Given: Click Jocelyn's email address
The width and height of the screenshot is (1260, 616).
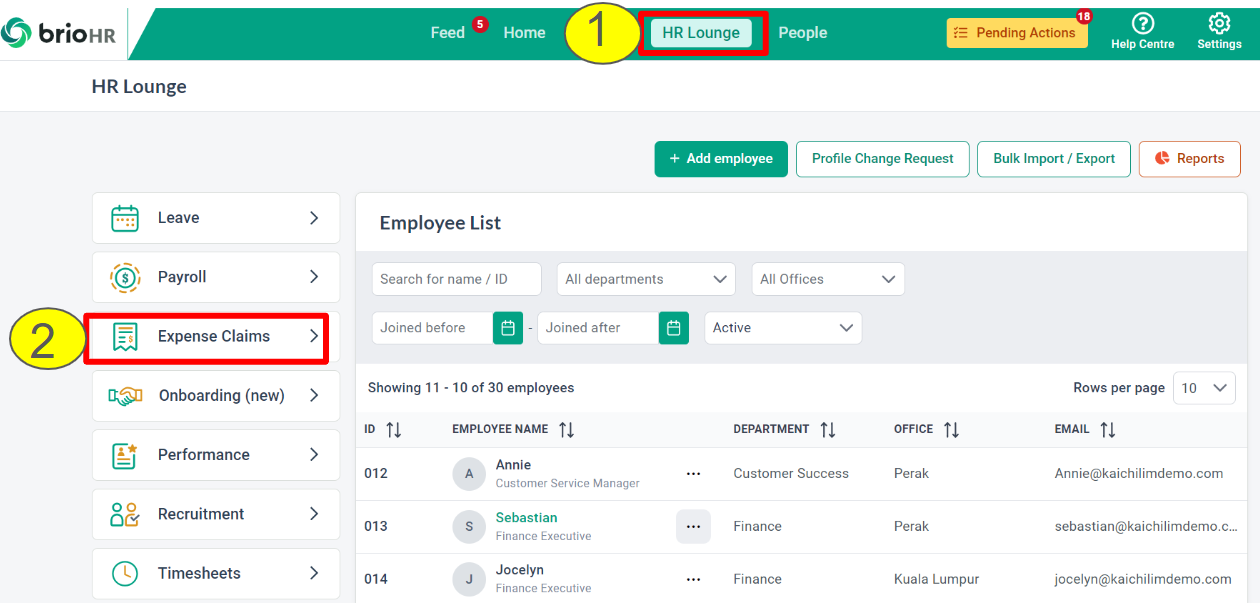Looking at the screenshot, I should [x=1143, y=579].
